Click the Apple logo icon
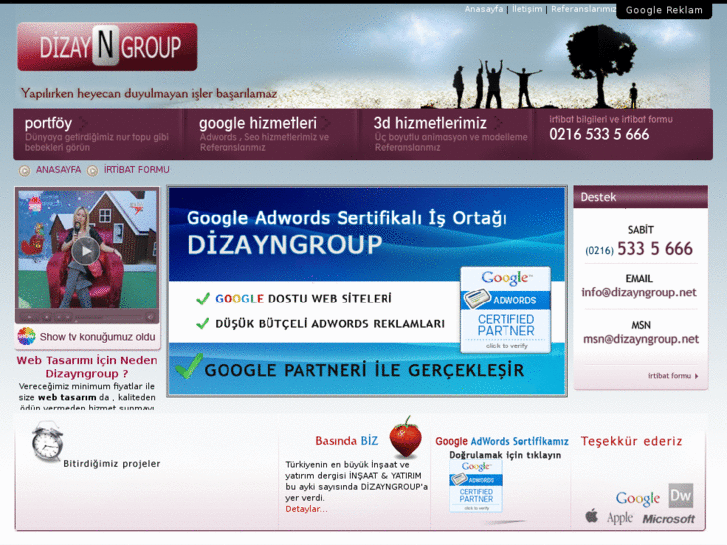This screenshot has height=545, width=727. pos(592,515)
